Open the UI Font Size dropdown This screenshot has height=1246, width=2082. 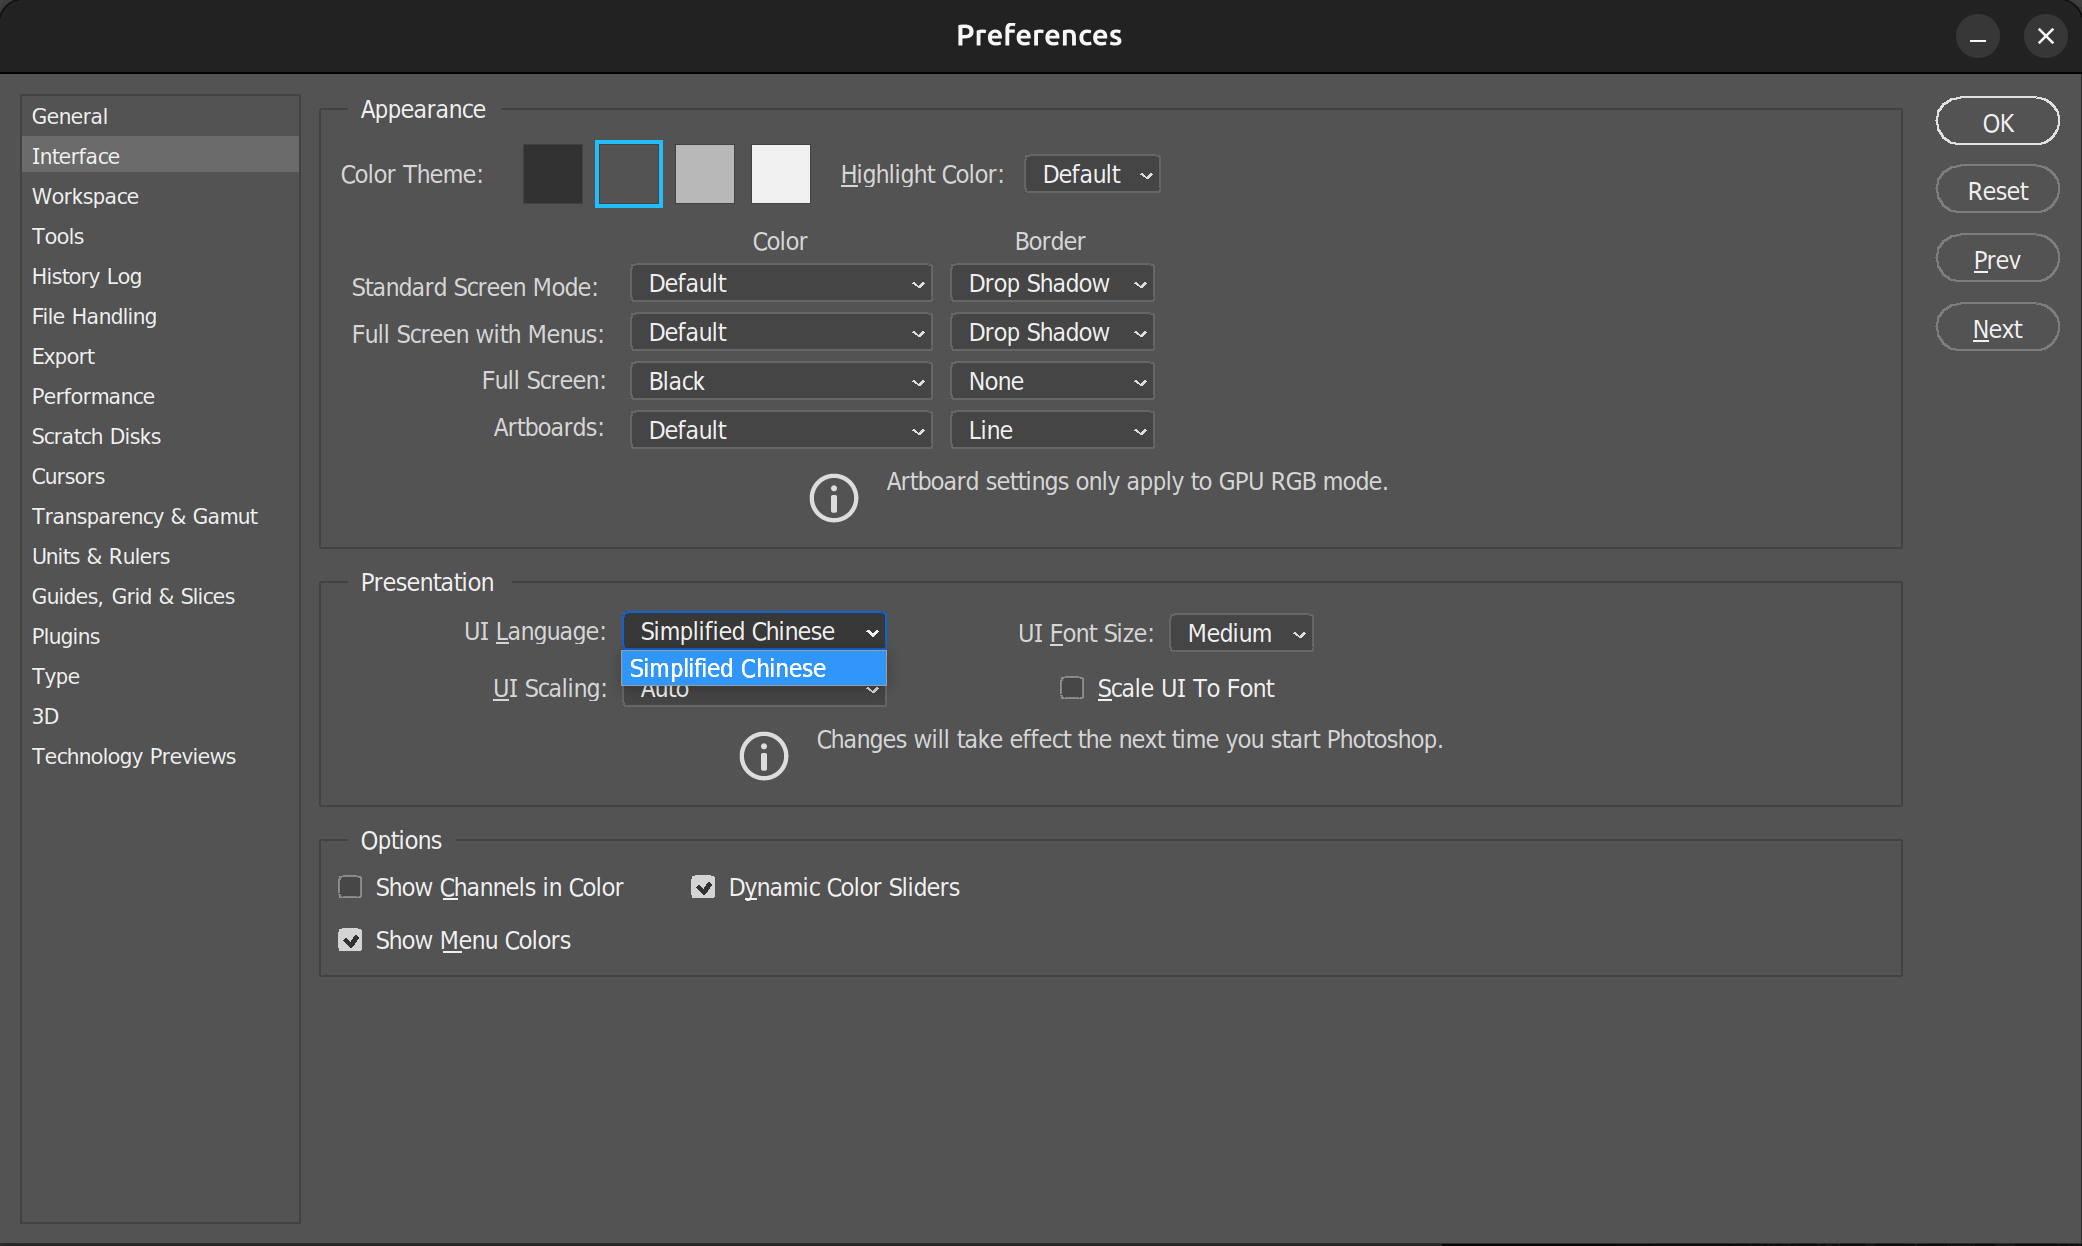(x=1241, y=633)
